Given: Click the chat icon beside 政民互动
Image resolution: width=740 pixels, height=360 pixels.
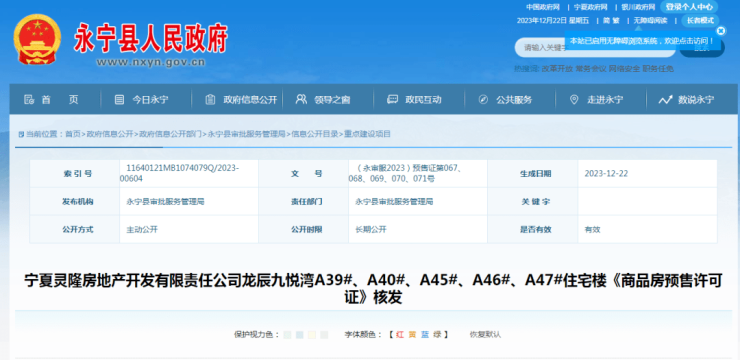Looking at the screenshot, I should pyautogui.click(x=392, y=100).
